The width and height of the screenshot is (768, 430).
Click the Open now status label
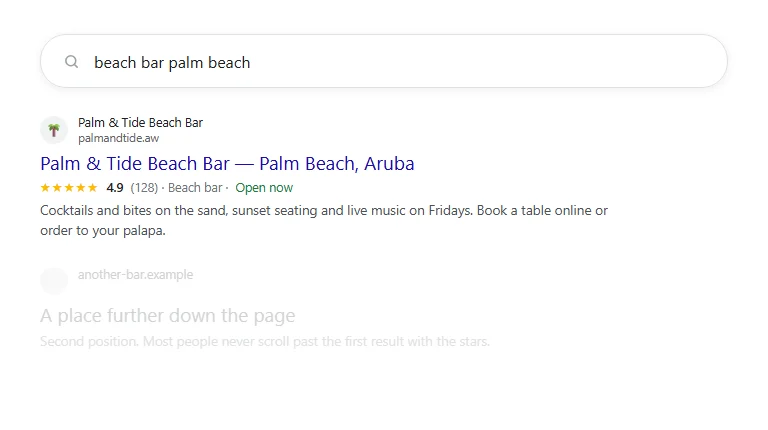point(264,188)
